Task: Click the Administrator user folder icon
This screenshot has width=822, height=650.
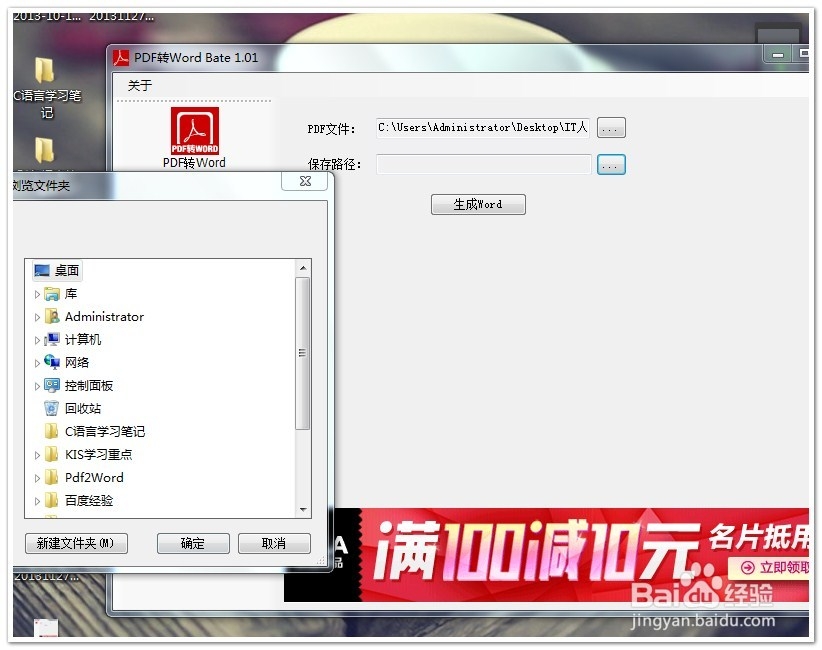Action: tap(52, 317)
